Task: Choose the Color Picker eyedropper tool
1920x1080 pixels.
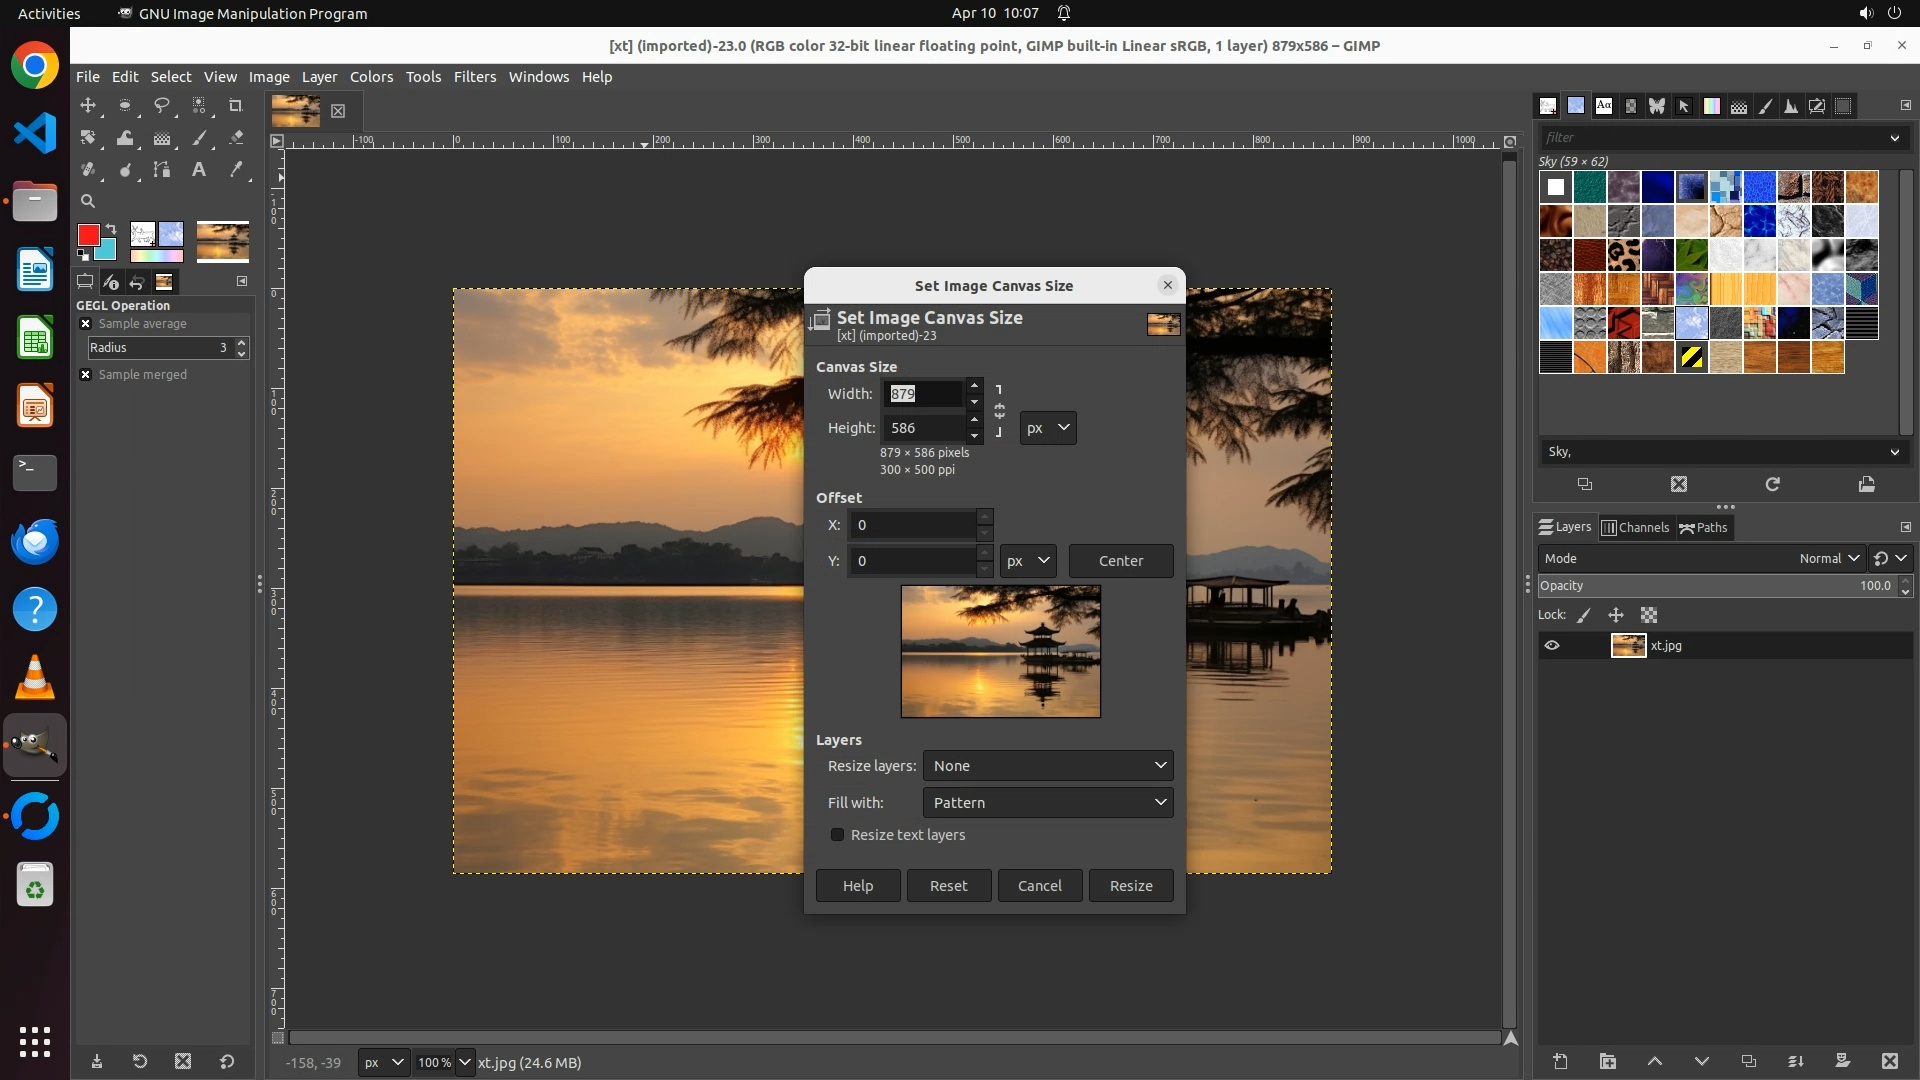Action: click(x=236, y=170)
